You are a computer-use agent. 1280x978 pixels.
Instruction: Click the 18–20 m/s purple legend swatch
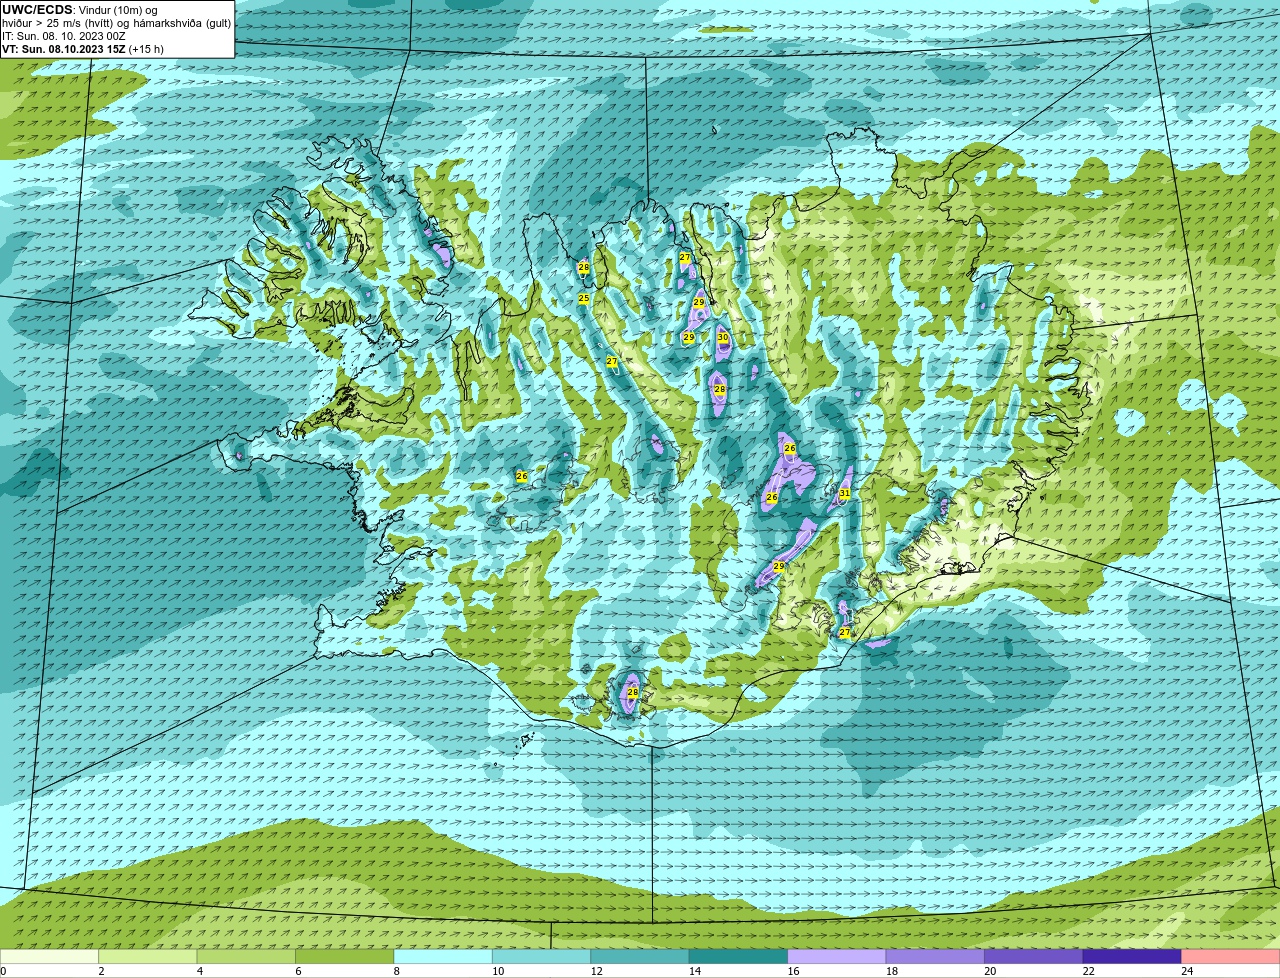tap(935, 956)
